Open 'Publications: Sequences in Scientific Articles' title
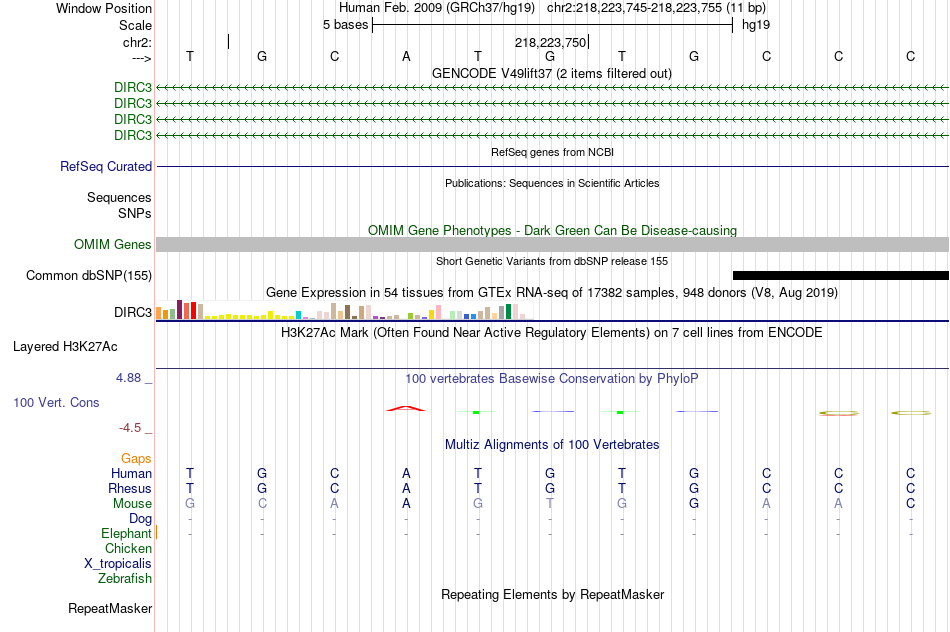The image size is (950, 632). click(552, 183)
